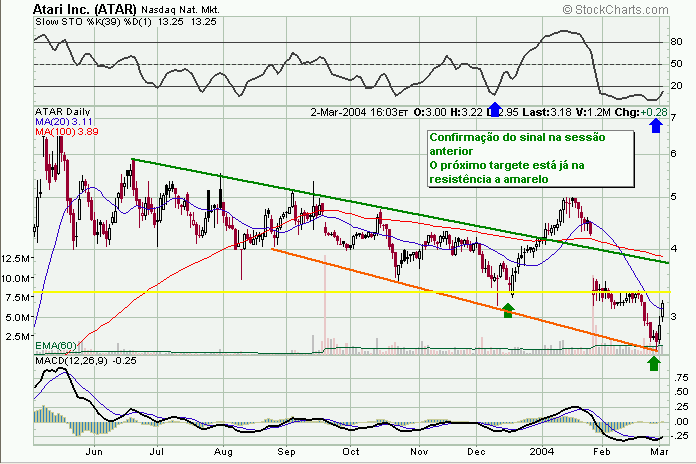
Task: Click the Chg:+0.28 change value
Action: (x=641, y=112)
